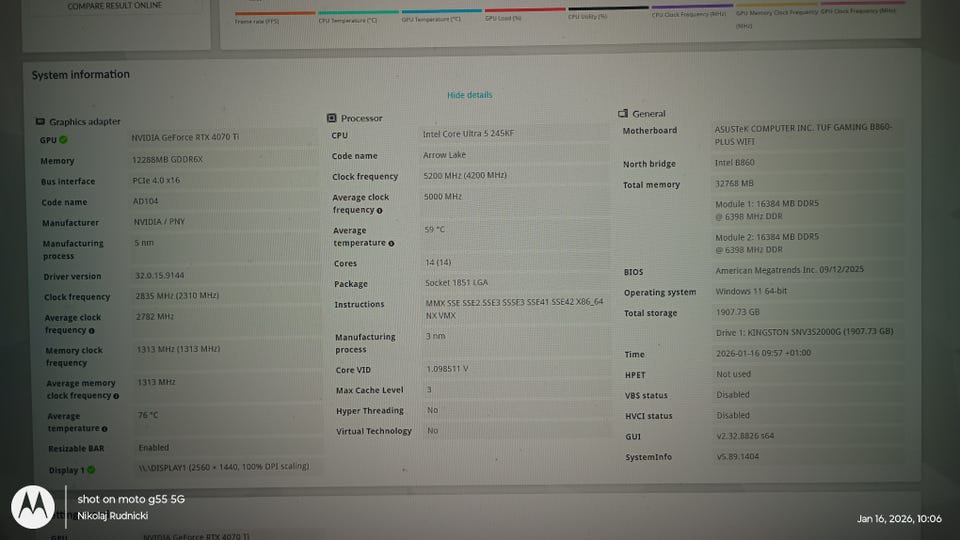Select the 12288MB GDDR6X memory value

(x=167, y=159)
